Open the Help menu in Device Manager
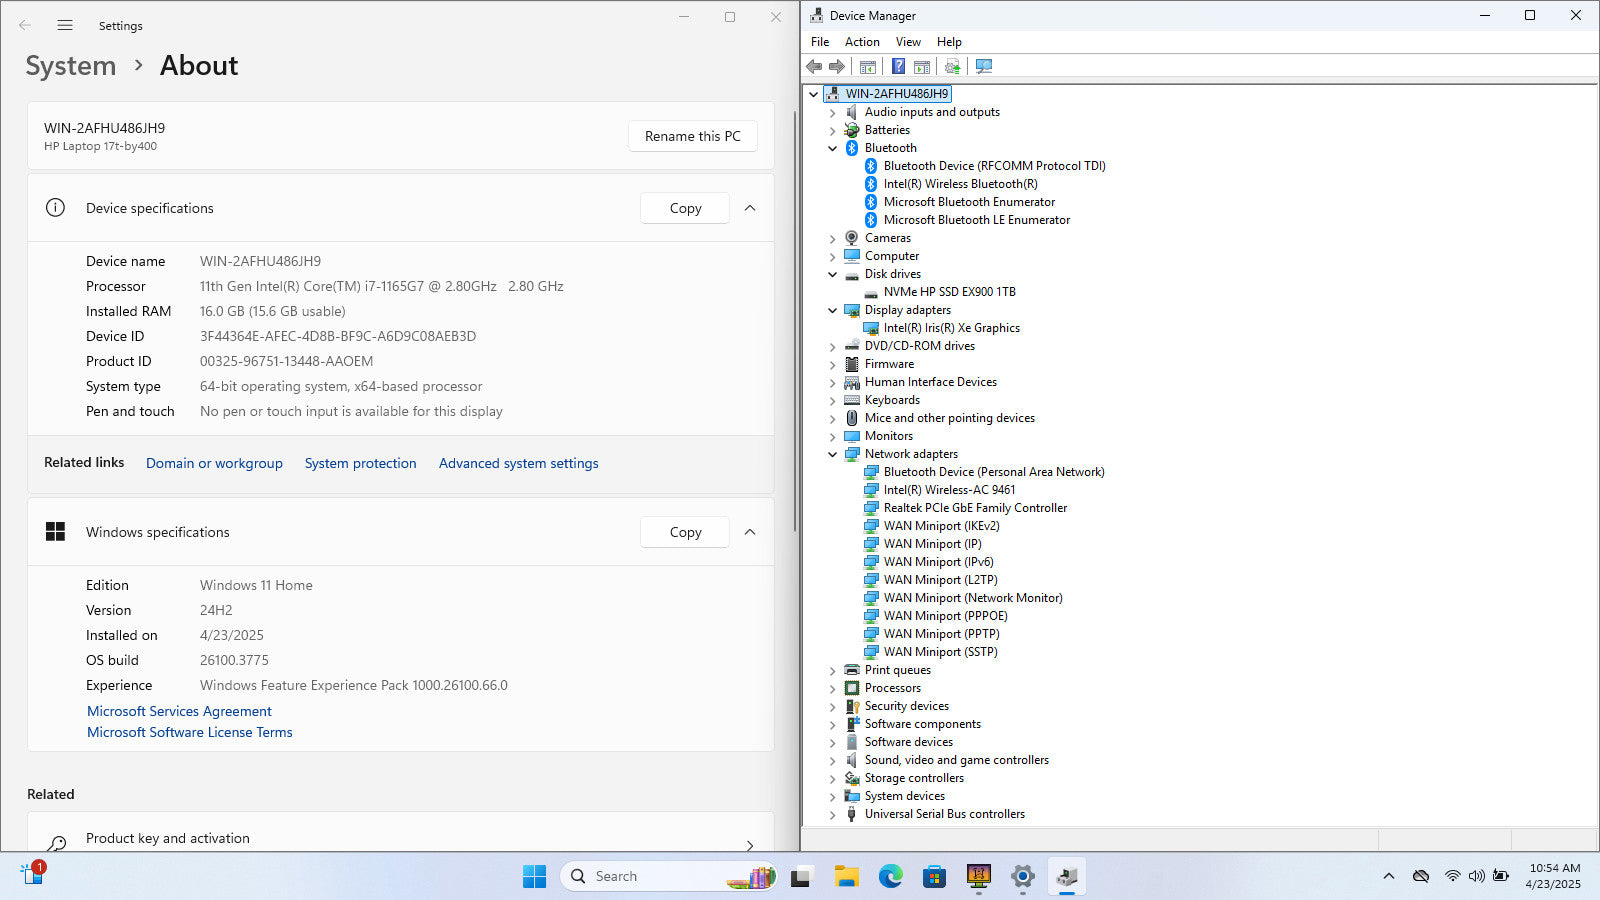Screen dimensions: 1600x900 (949, 42)
